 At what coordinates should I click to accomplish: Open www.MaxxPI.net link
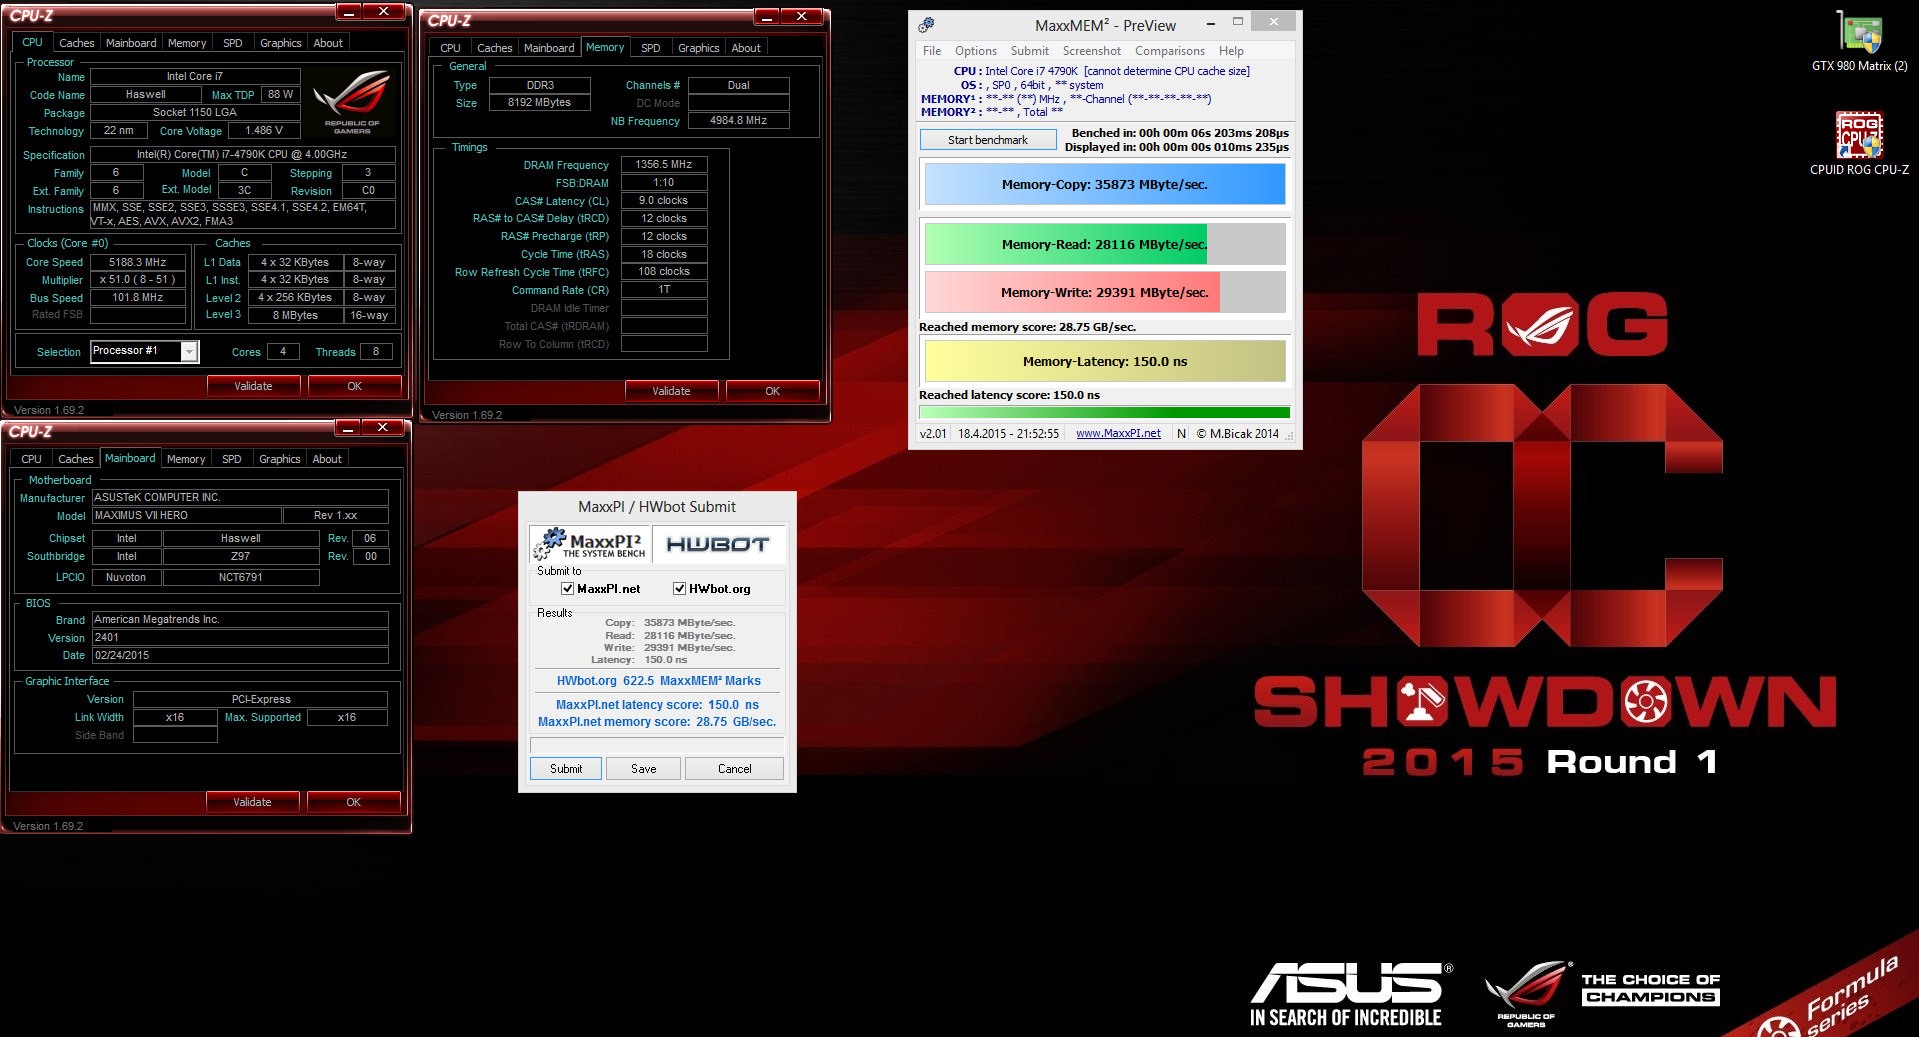[x=1118, y=434]
